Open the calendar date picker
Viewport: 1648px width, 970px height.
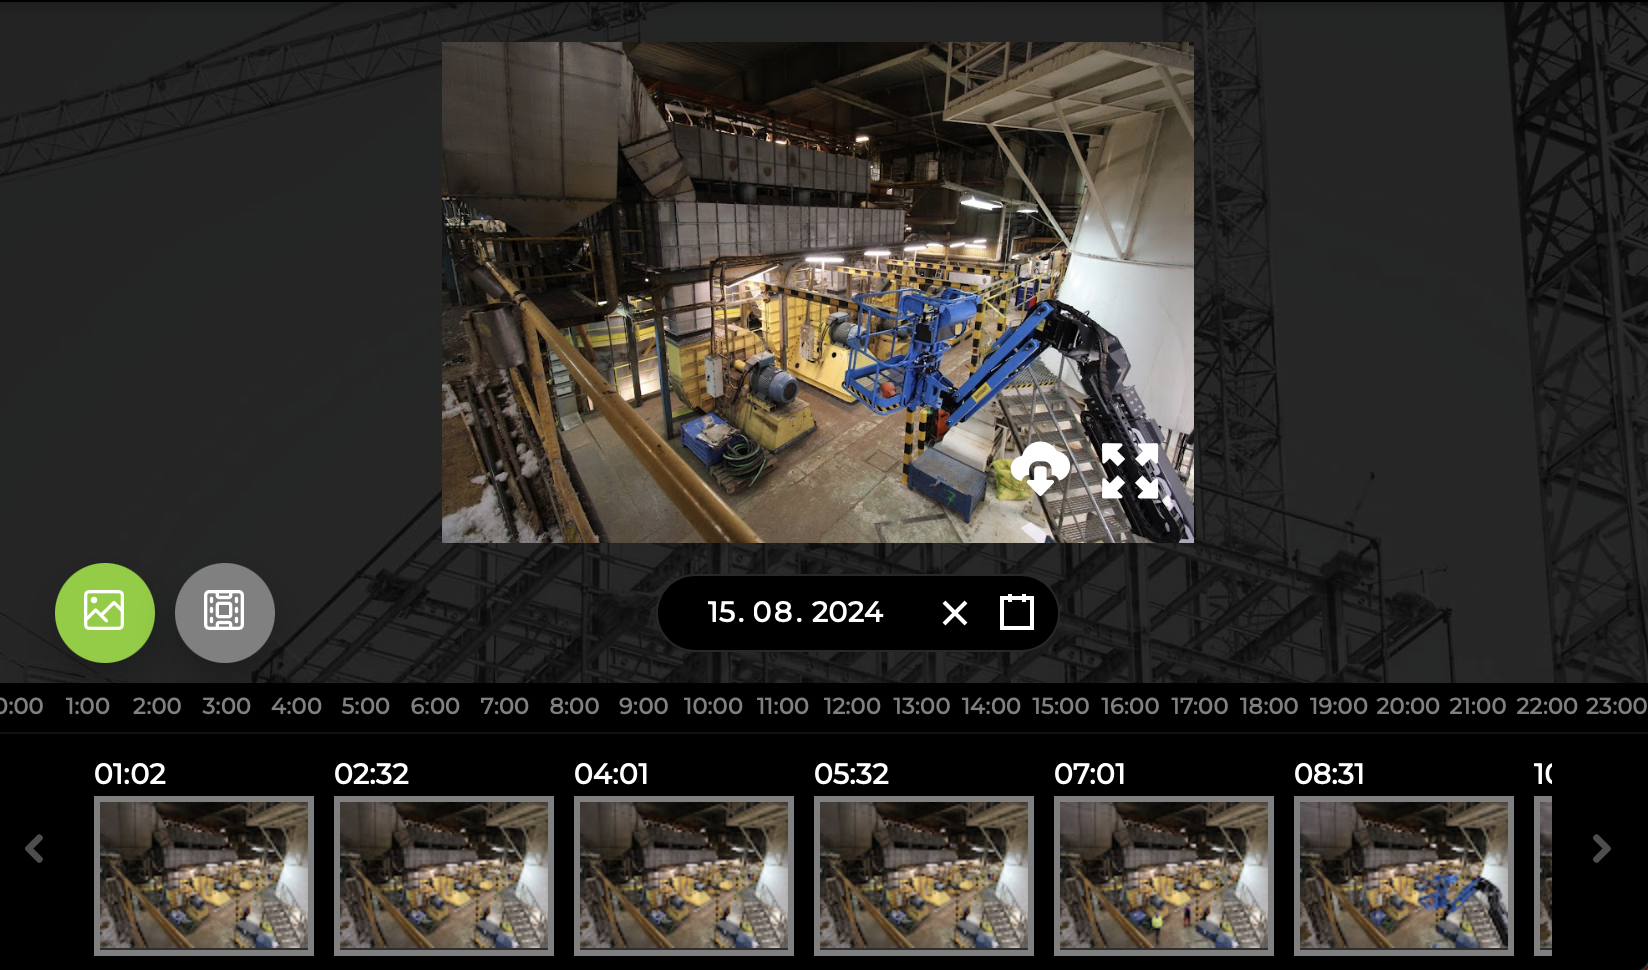pyautogui.click(x=1017, y=612)
